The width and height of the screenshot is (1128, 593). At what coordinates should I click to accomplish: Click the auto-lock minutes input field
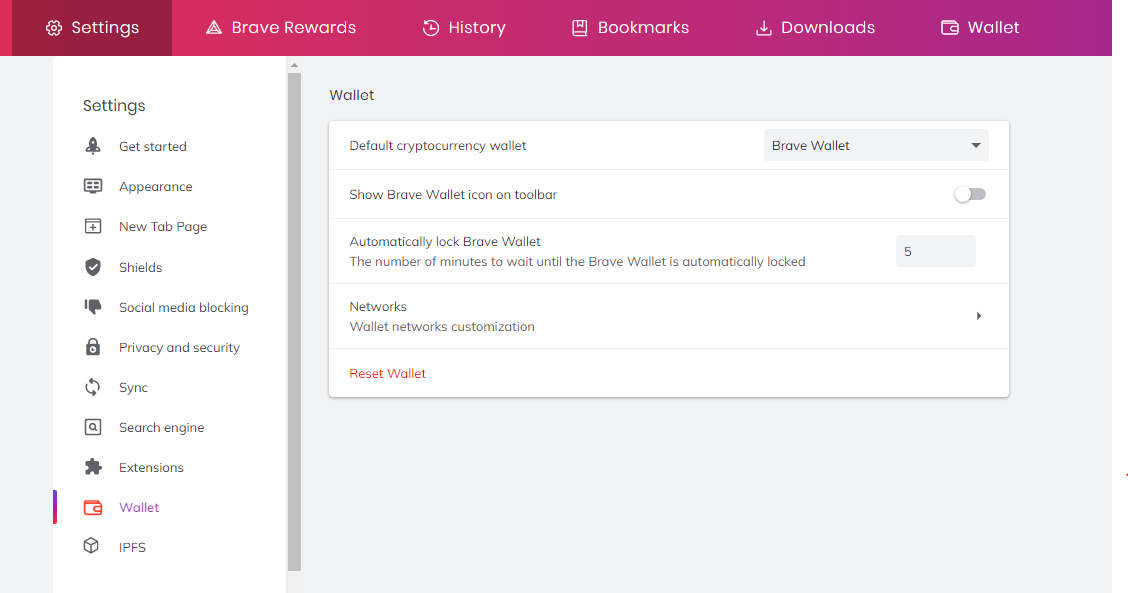click(x=935, y=251)
